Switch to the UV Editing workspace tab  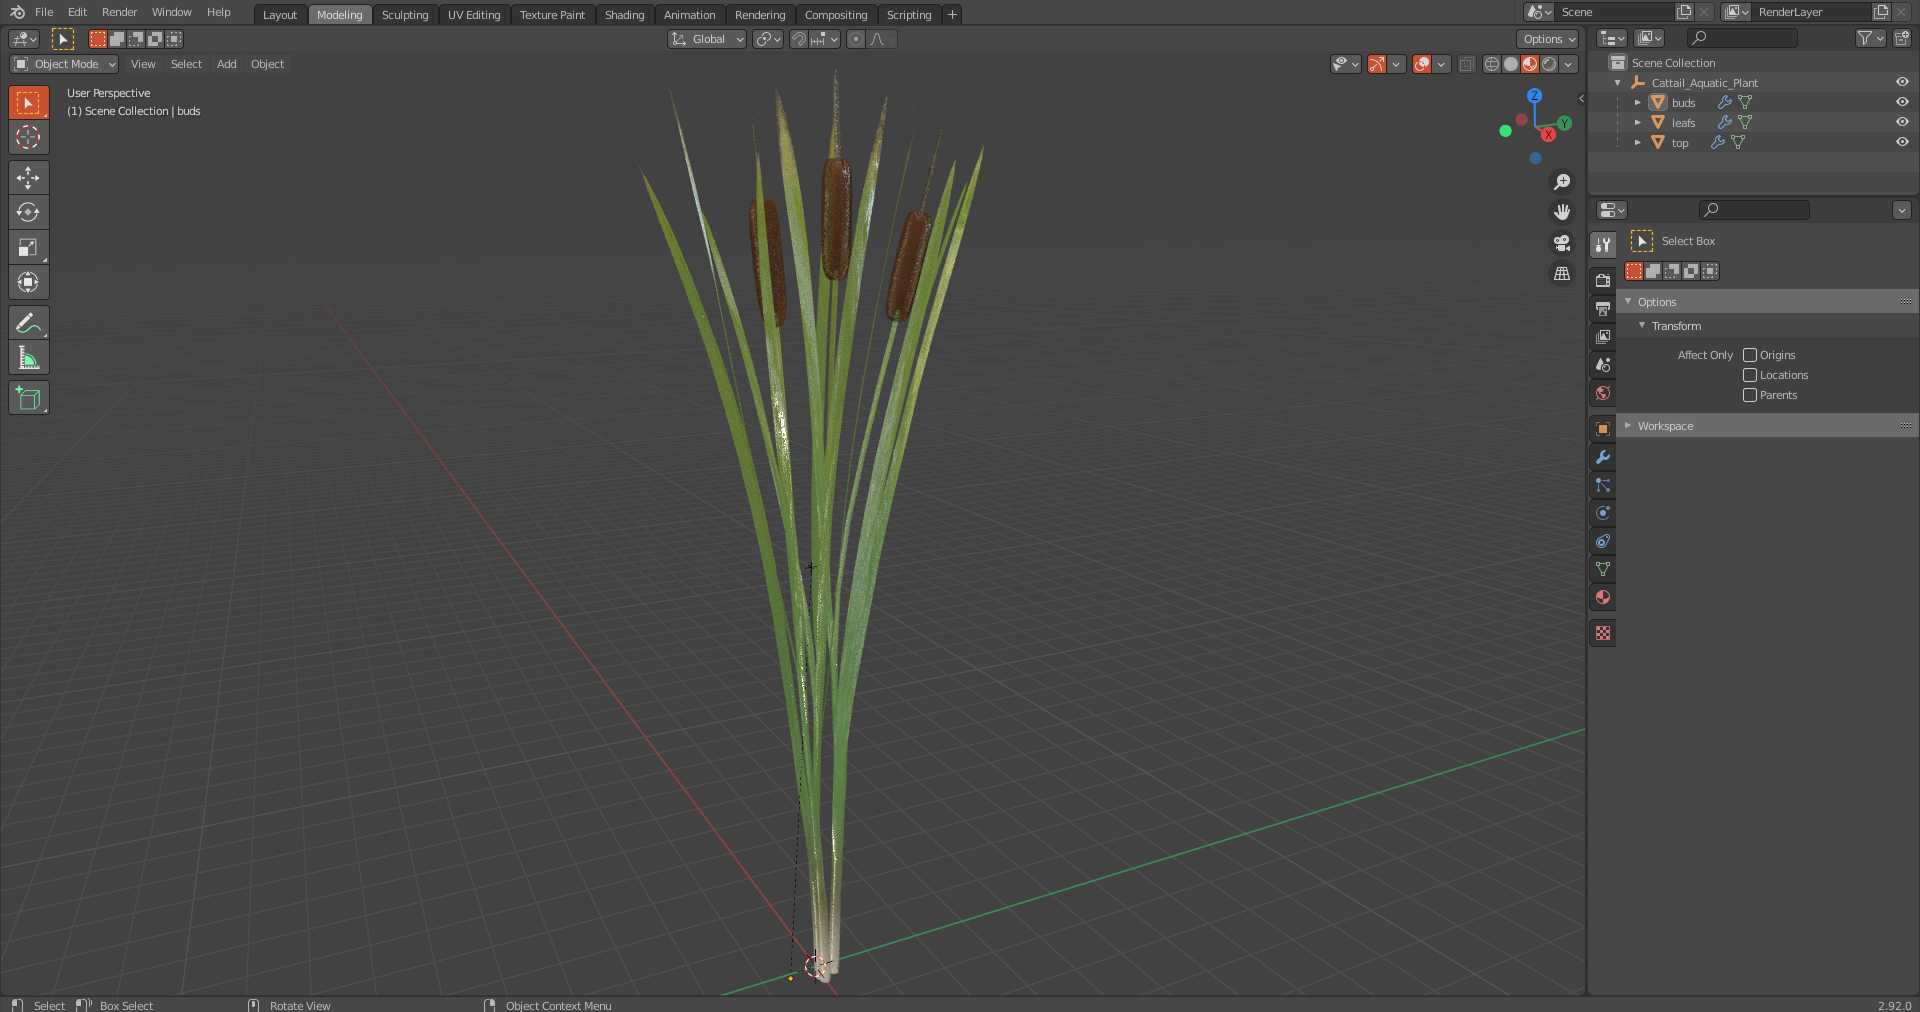point(474,14)
